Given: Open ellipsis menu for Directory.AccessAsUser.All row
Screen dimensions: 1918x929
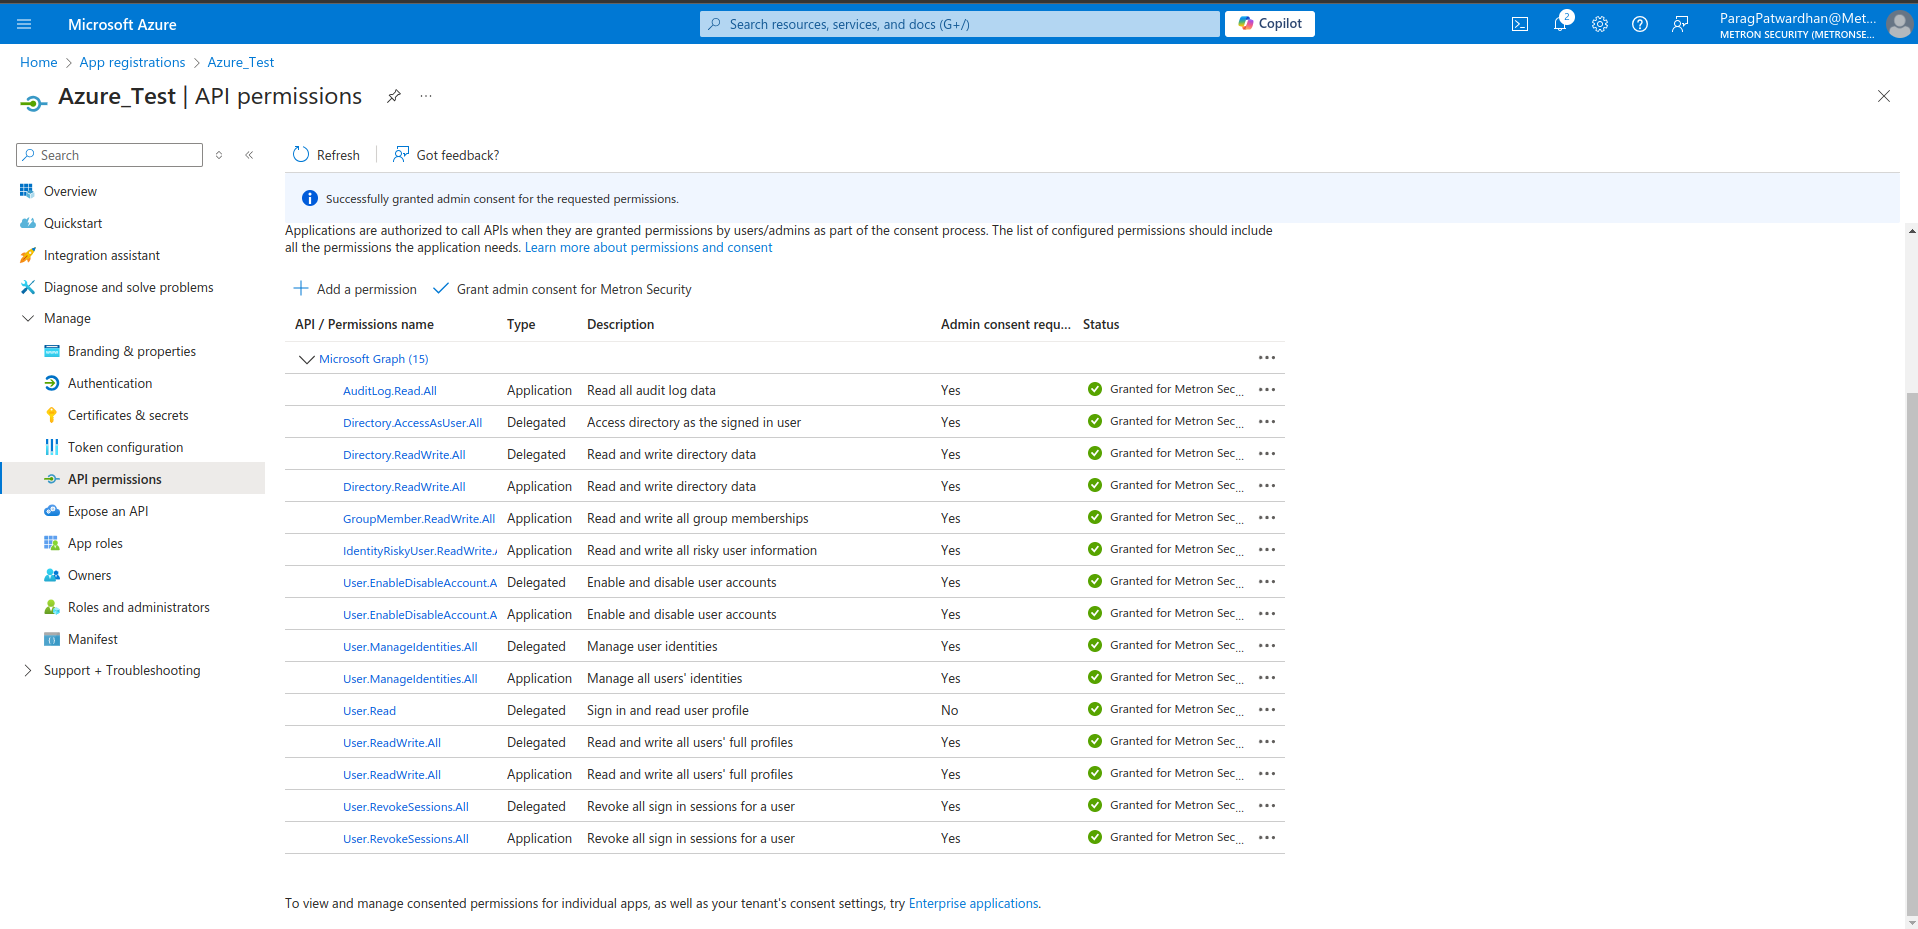Looking at the screenshot, I should pos(1267,421).
